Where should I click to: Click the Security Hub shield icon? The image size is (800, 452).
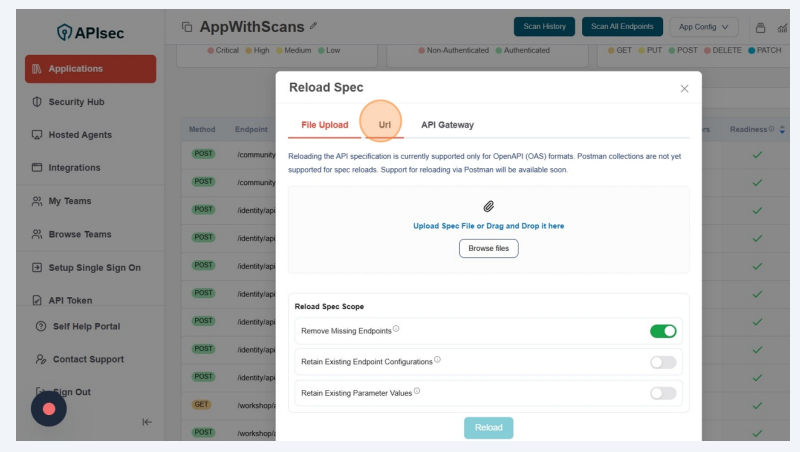(x=37, y=102)
